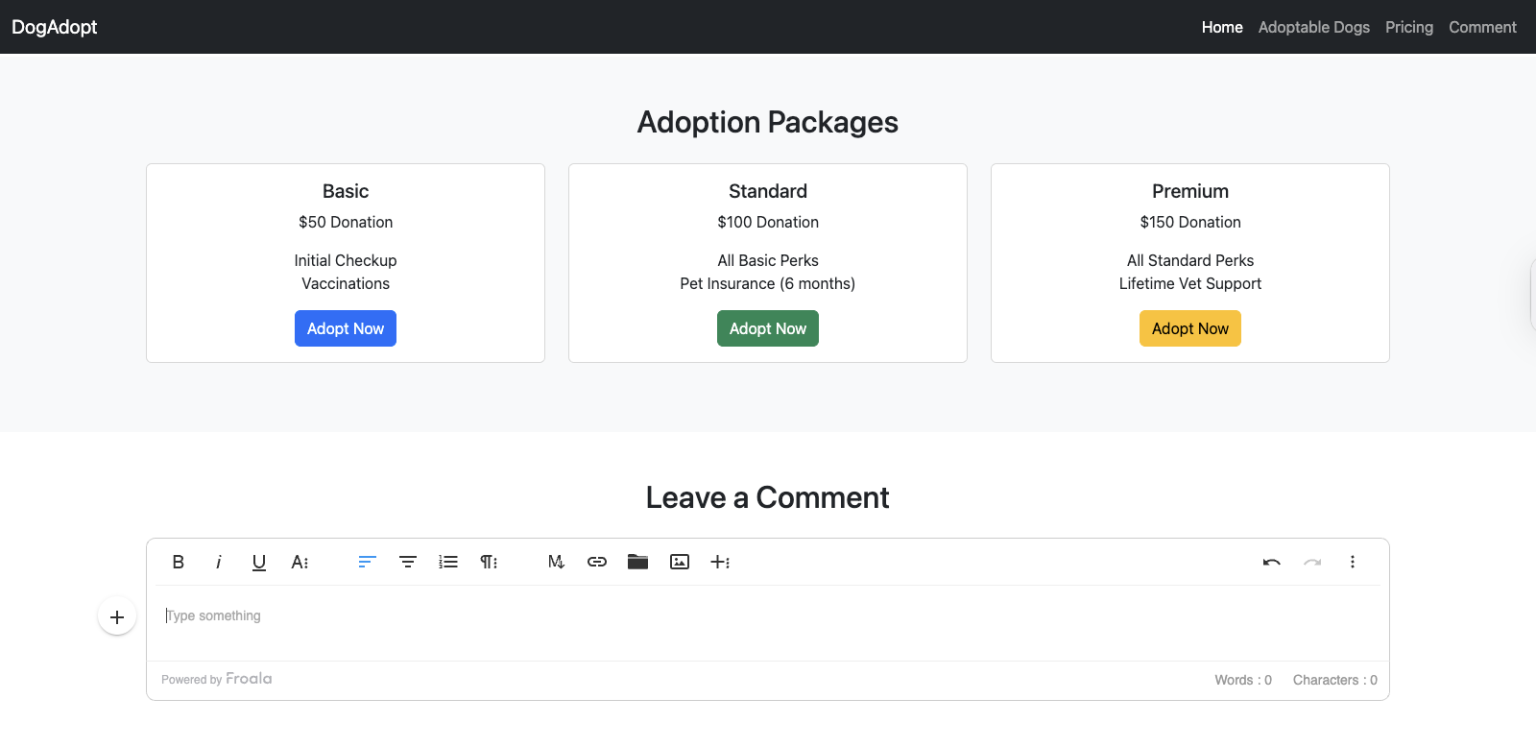Apply bold formatting in the comment editor
Image resolution: width=1536 pixels, height=747 pixels.
tap(178, 561)
